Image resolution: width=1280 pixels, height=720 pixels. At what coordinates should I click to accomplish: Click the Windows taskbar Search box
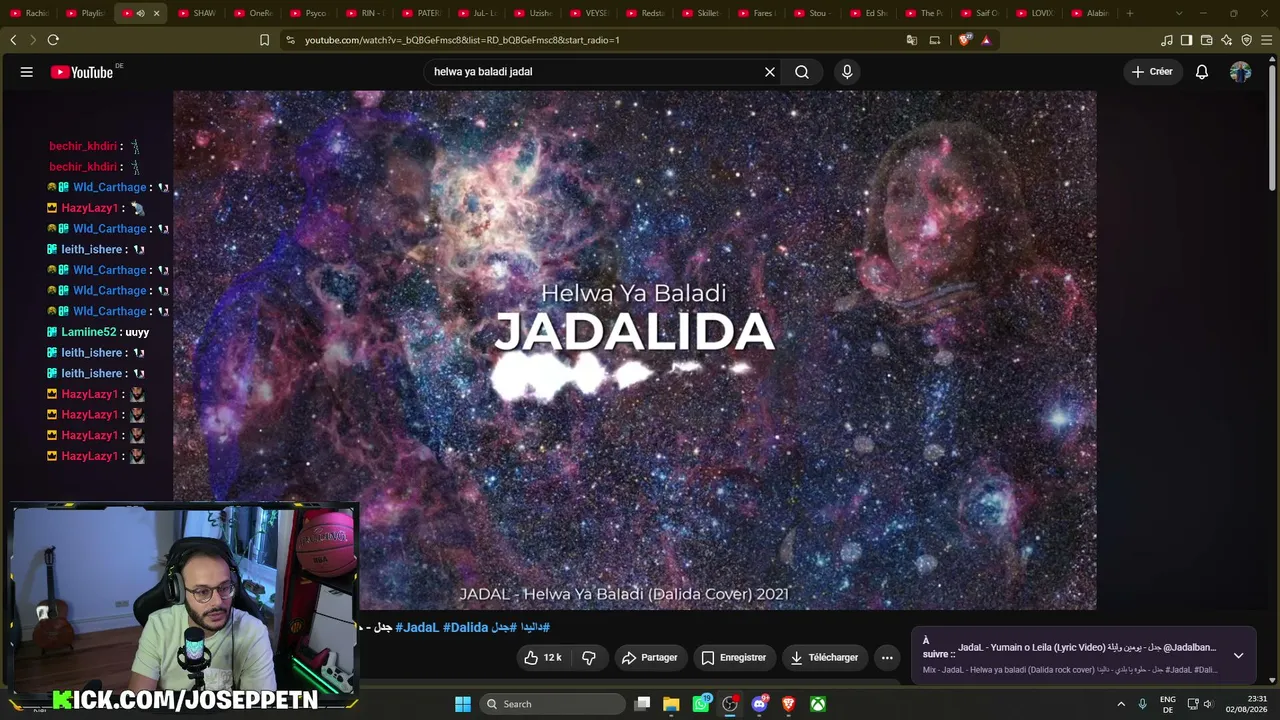click(551, 704)
